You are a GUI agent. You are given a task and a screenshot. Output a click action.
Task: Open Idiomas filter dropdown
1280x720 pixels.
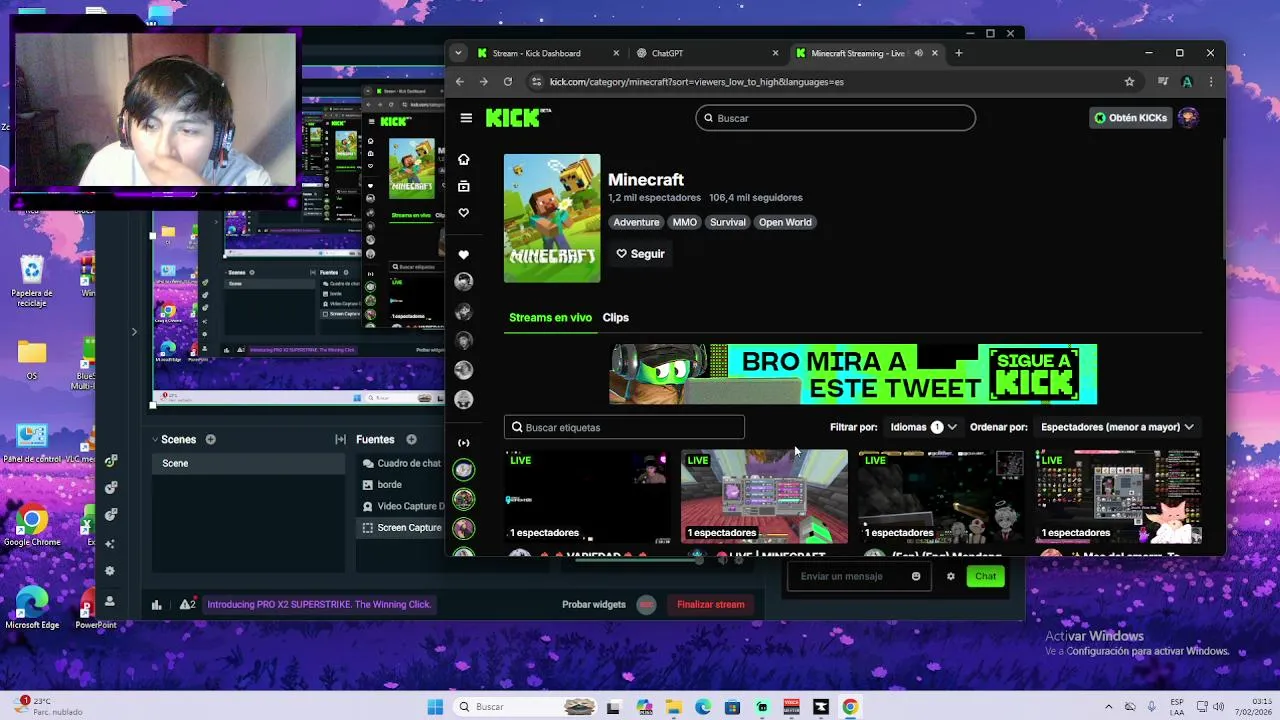923,427
